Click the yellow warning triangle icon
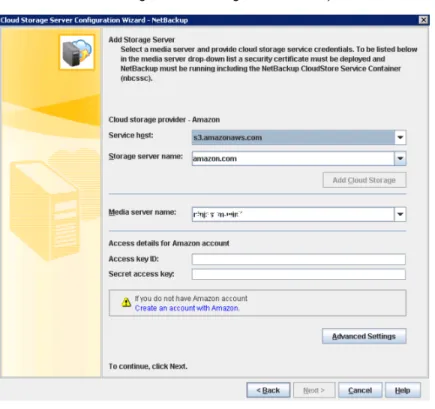435x409 pixels. coord(126,302)
